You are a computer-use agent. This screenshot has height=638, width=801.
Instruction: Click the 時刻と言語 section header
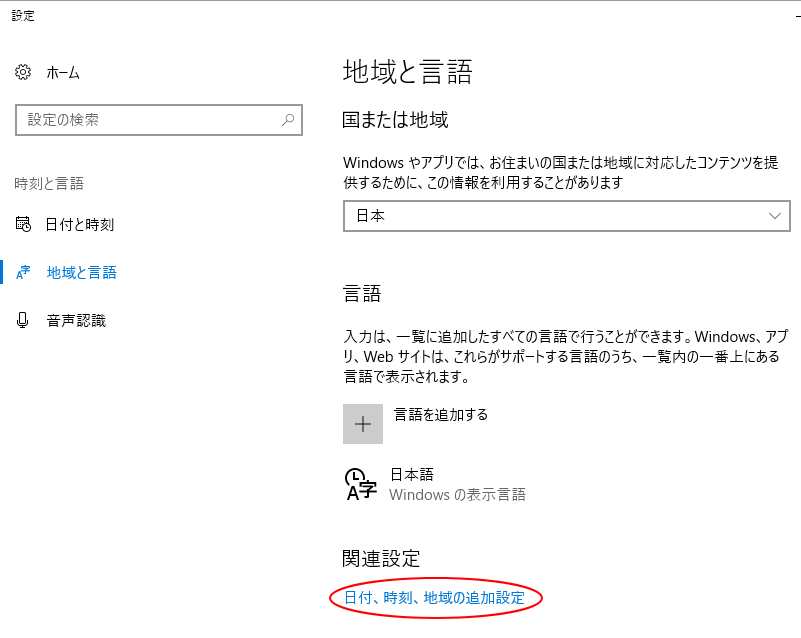coord(49,183)
